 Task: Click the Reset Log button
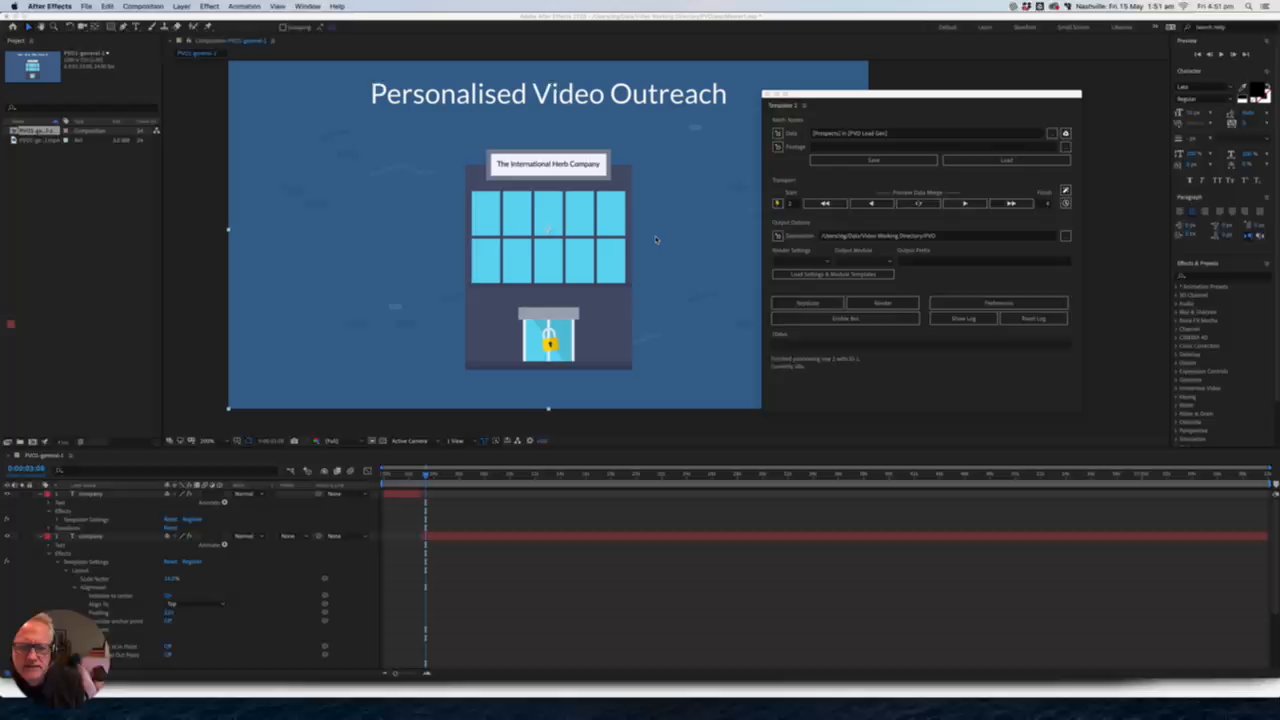pos(1033,318)
